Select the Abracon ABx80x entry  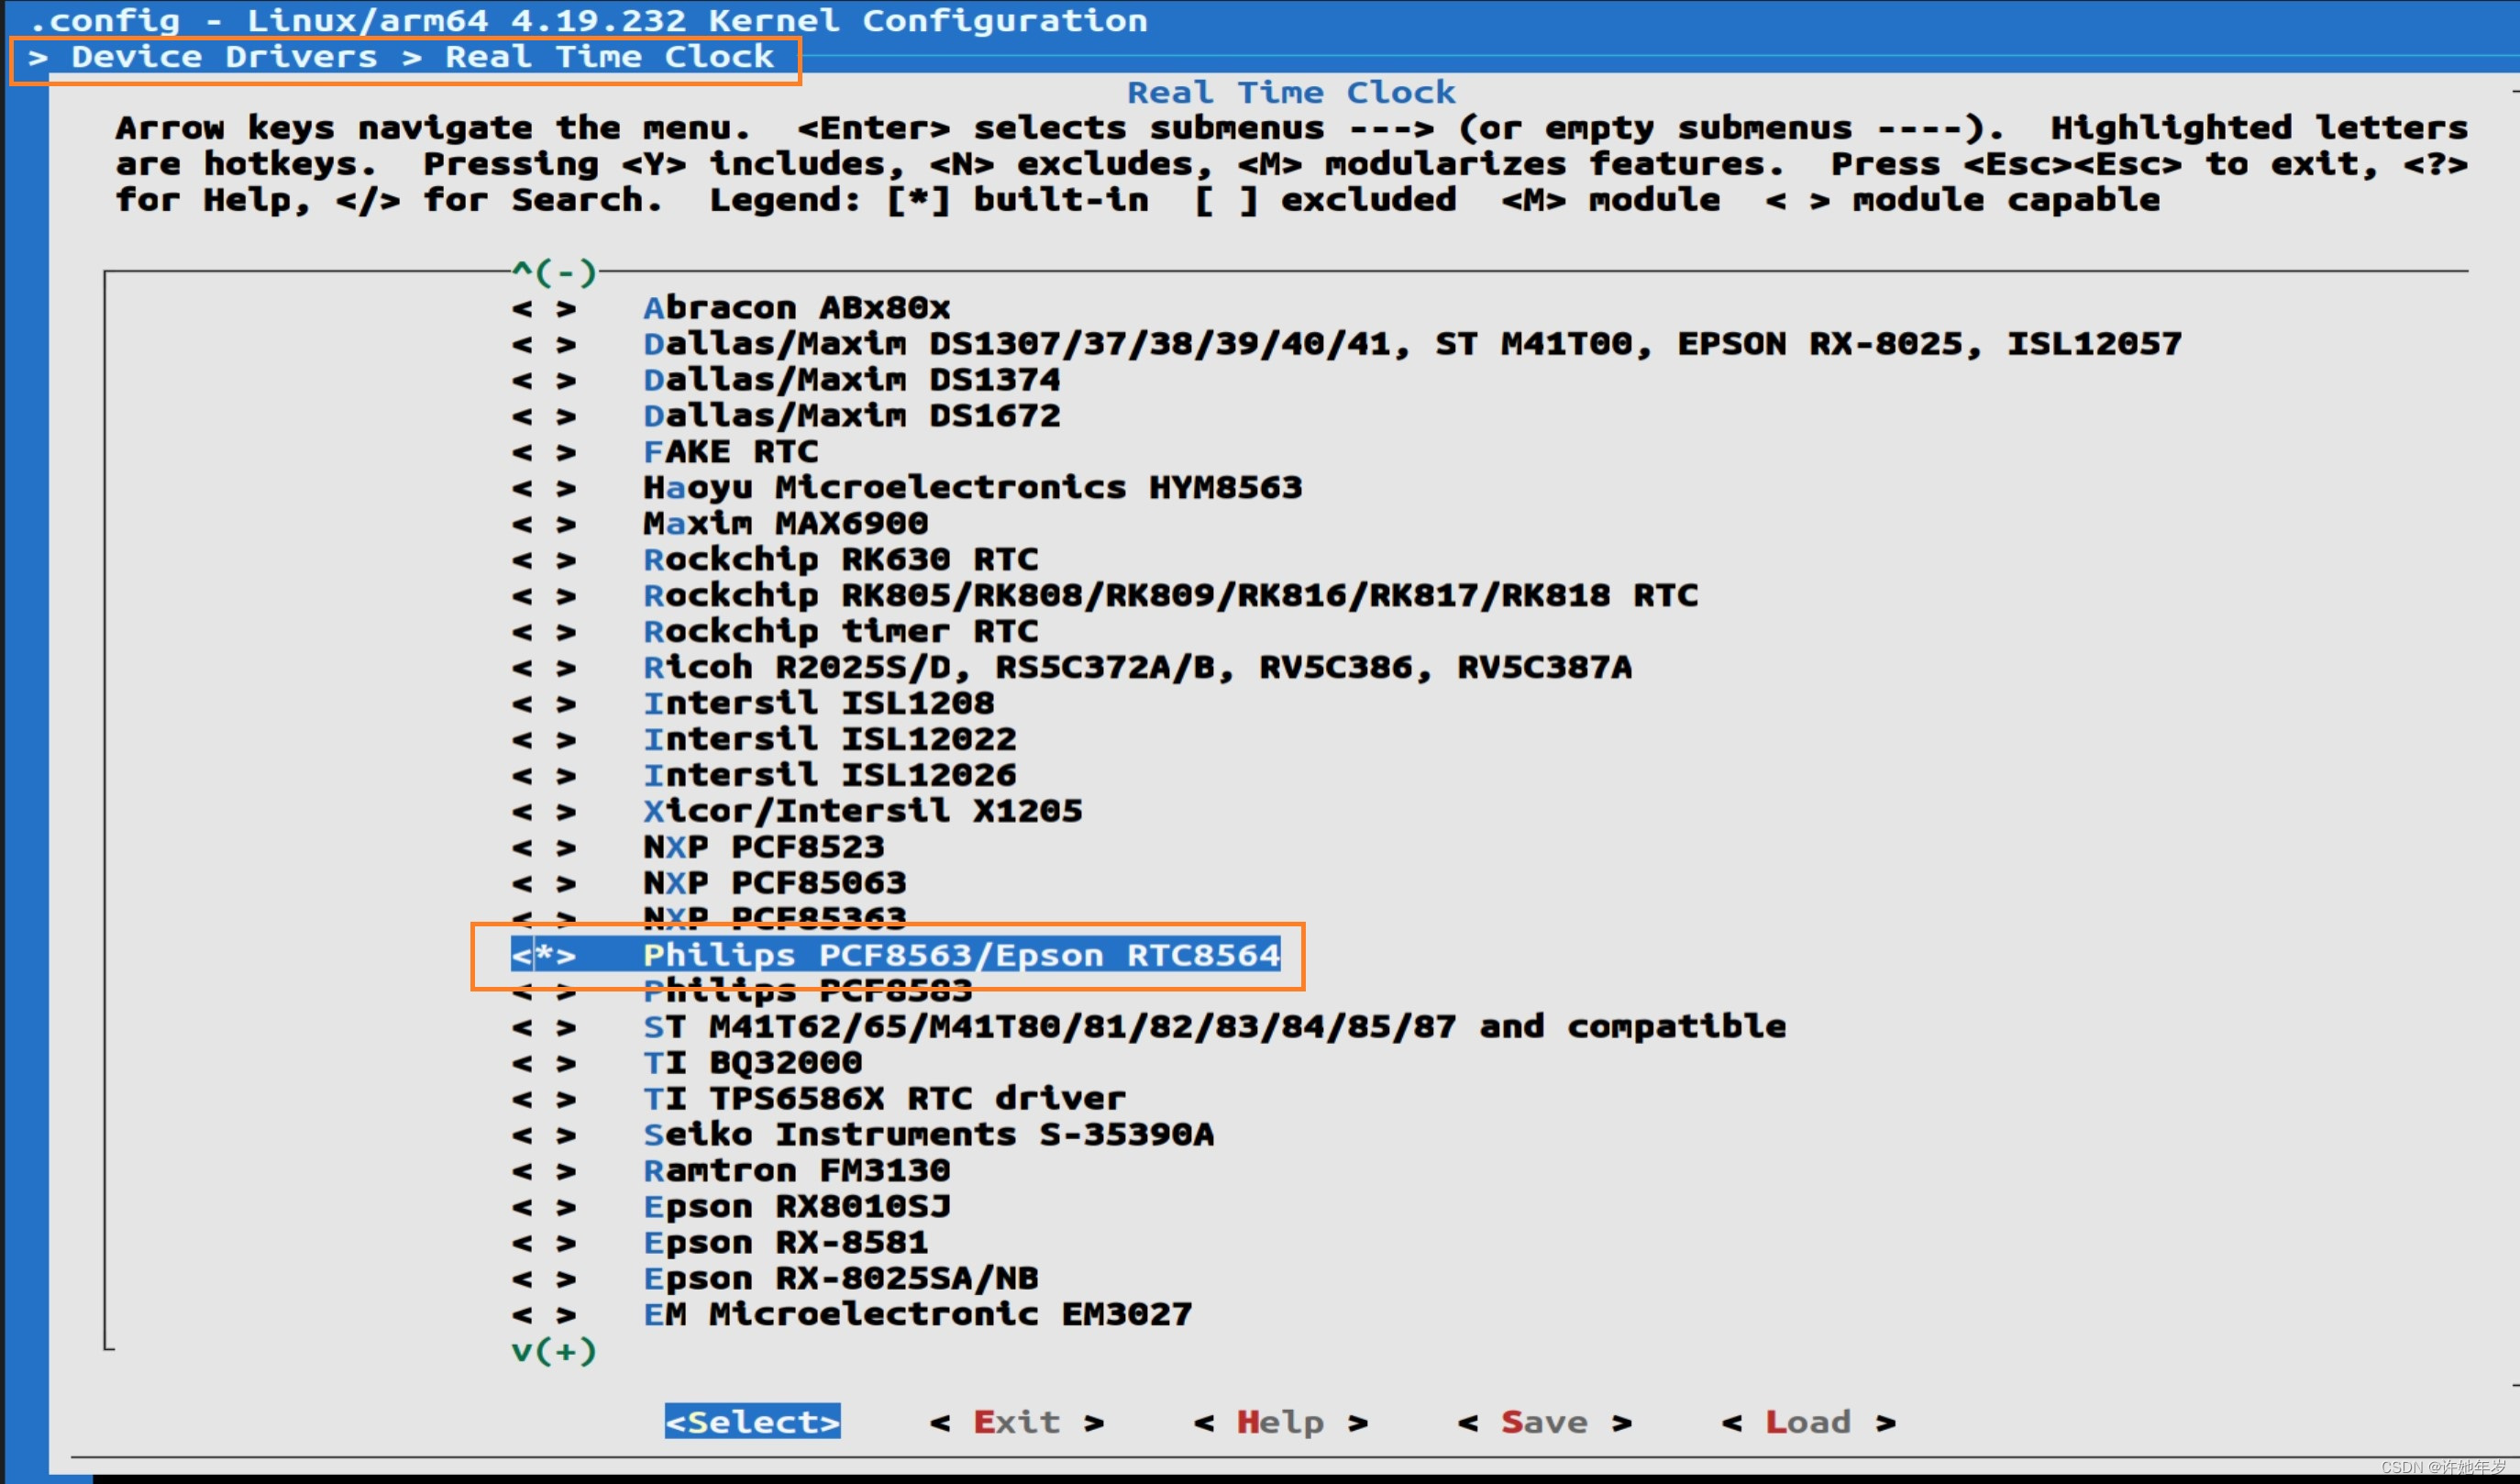click(798, 307)
